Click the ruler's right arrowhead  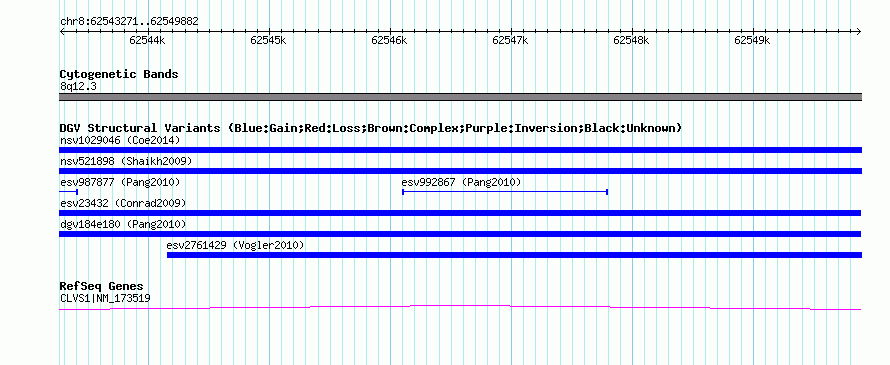[859, 31]
